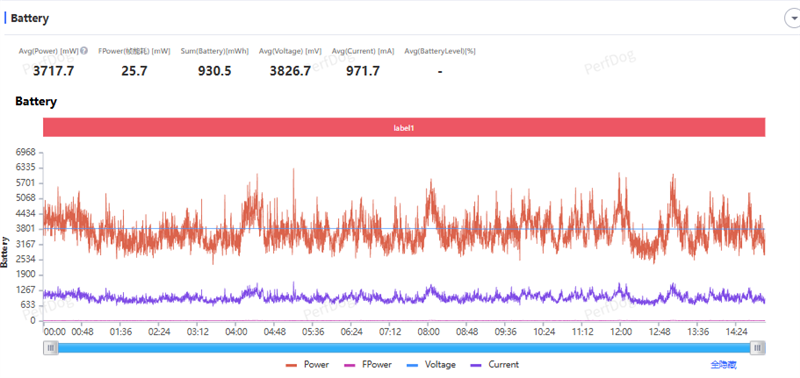The height and width of the screenshot is (378, 800).
Task: Click the Sum(Battery) value 930.5
Action: (x=214, y=71)
